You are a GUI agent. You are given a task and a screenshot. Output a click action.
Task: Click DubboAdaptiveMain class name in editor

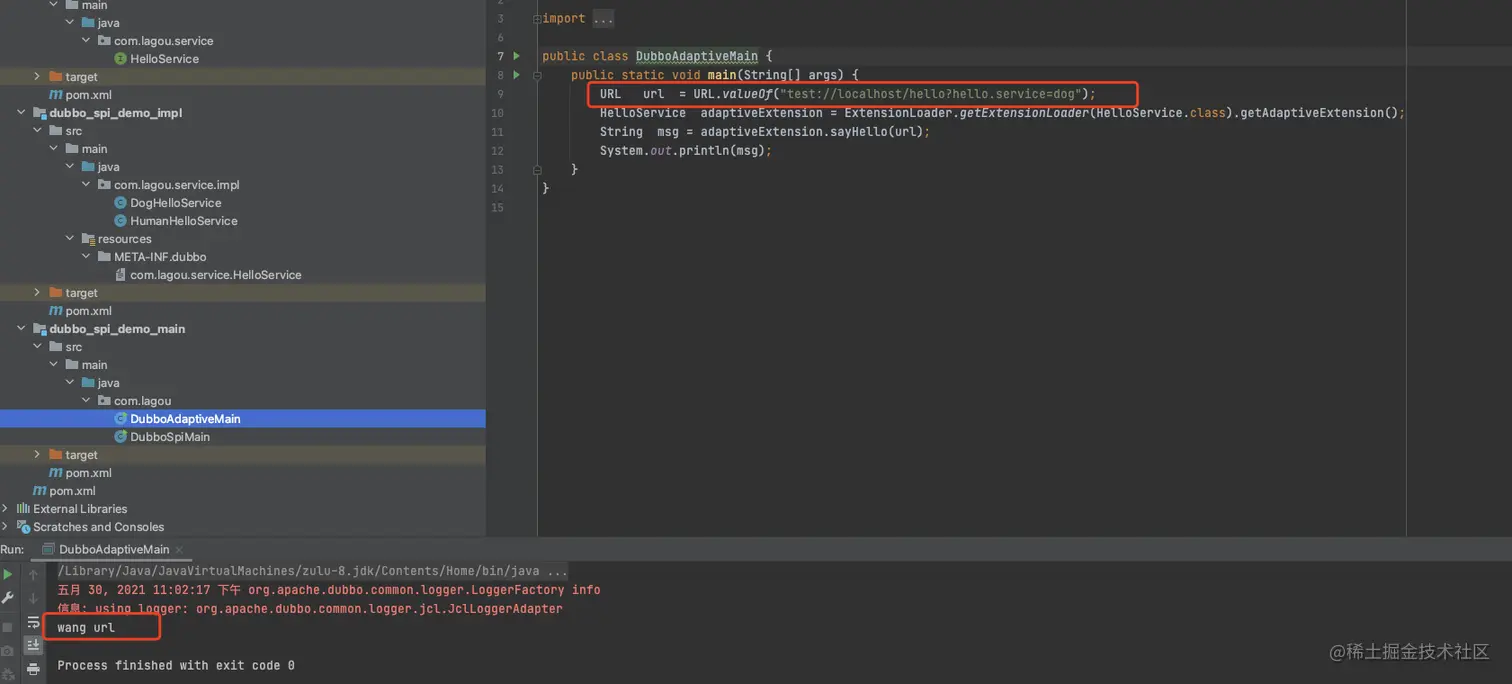click(x=697, y=56)
